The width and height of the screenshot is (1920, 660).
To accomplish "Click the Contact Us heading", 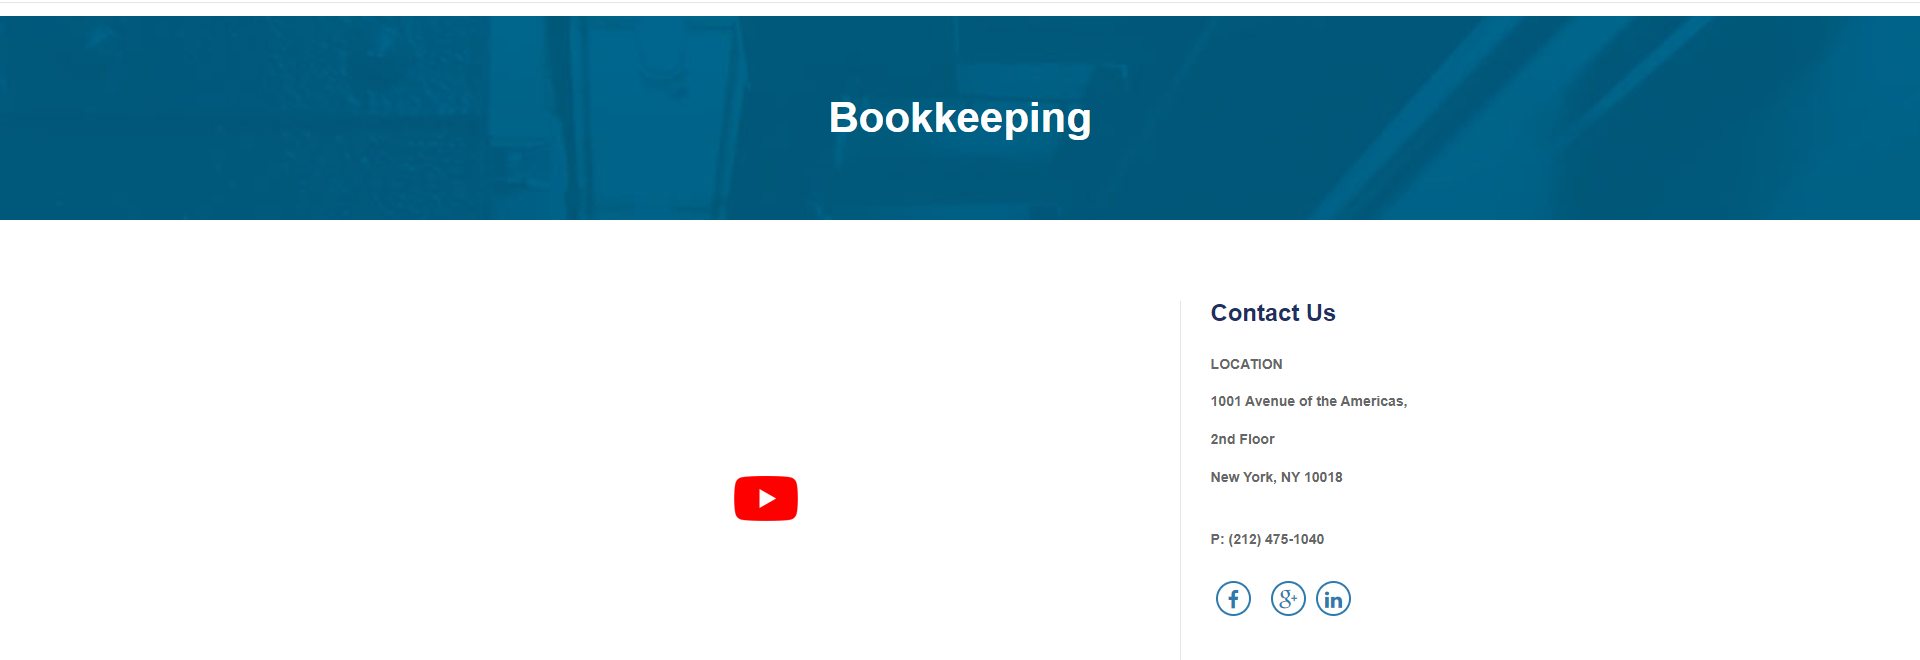I will click(1273, 313).
